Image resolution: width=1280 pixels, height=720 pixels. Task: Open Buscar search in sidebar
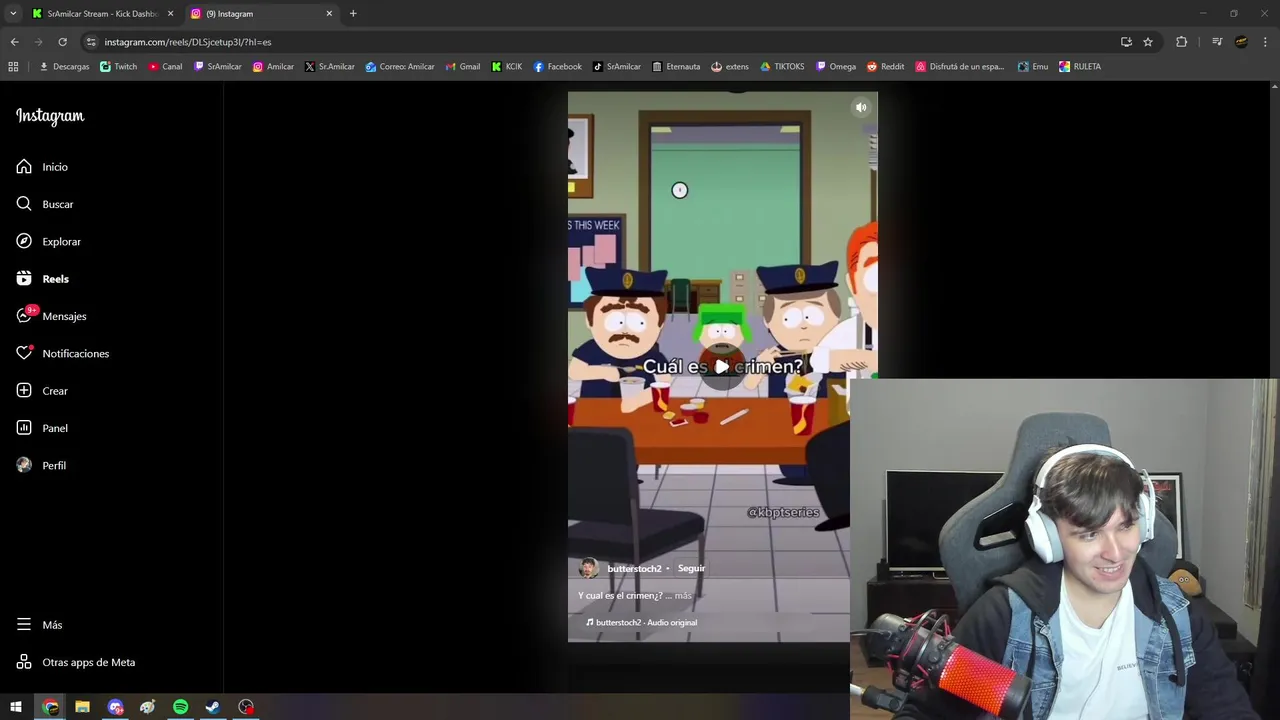[45, 204]
